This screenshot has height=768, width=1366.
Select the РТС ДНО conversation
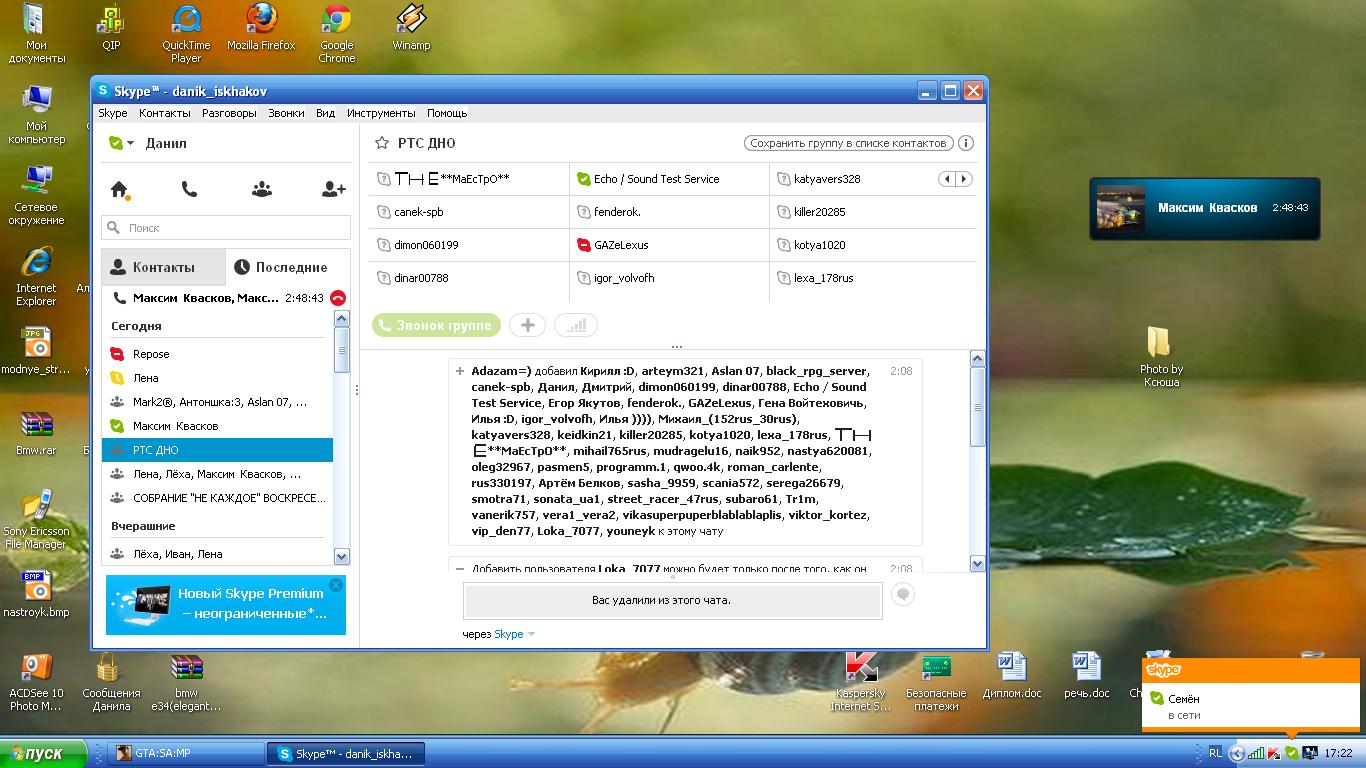click(x=217, y=450)
